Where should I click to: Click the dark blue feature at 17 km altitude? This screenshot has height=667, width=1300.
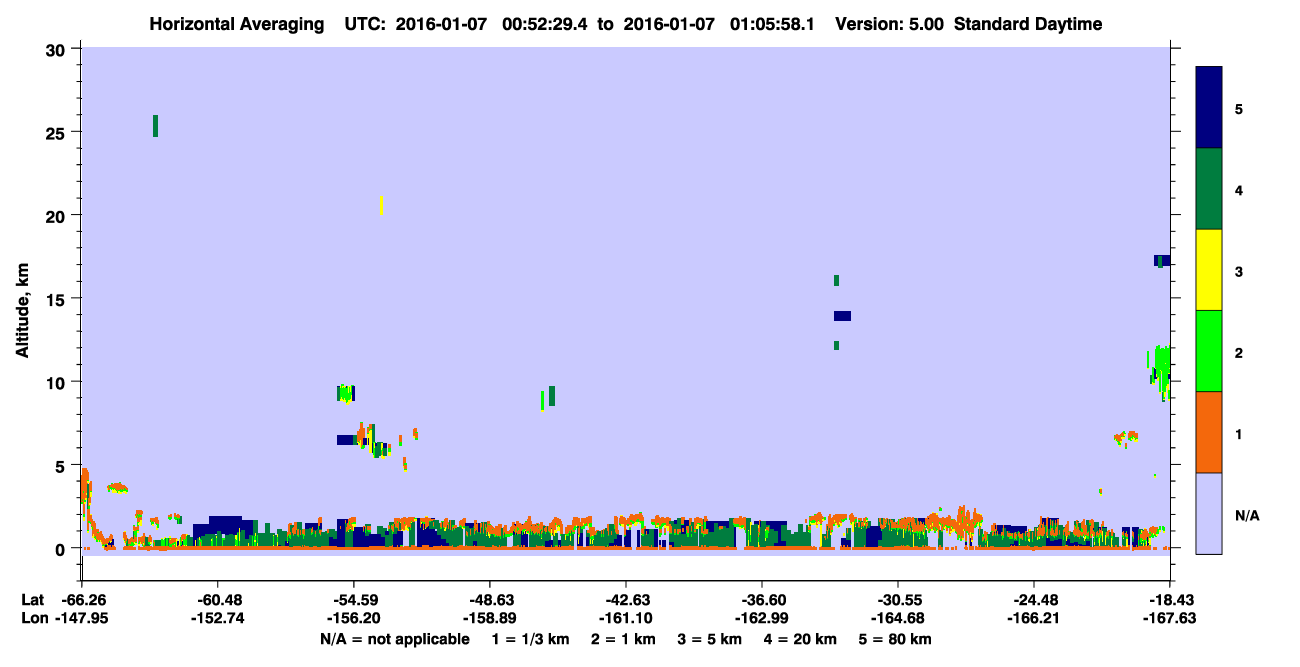coord(1162,261)
